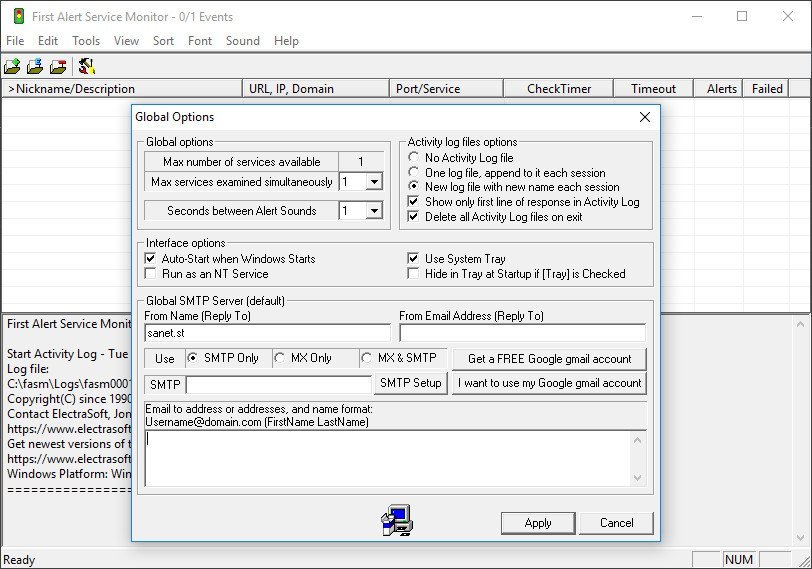Click the Edit service toolbar icon
This screenshot has width=812, height=569.
[35, 67]
